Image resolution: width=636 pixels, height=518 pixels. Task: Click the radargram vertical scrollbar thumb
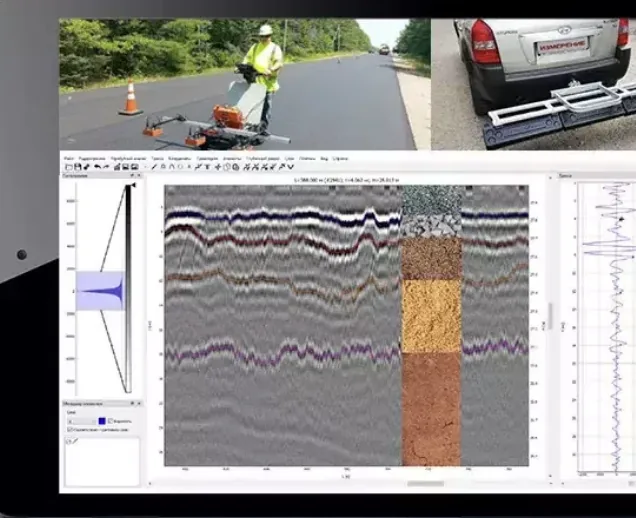click(550, 316)
